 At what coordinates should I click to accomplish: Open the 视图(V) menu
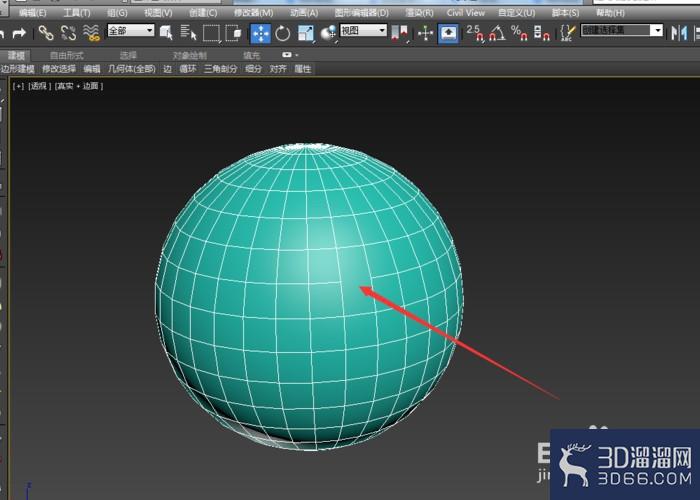[158, 13]
